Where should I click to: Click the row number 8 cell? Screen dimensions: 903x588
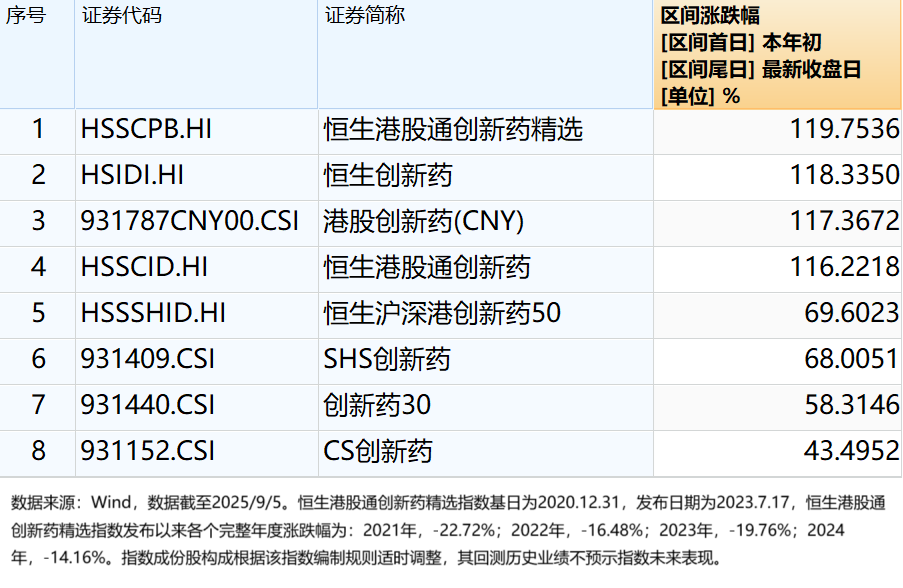click(x=37, y=451)
